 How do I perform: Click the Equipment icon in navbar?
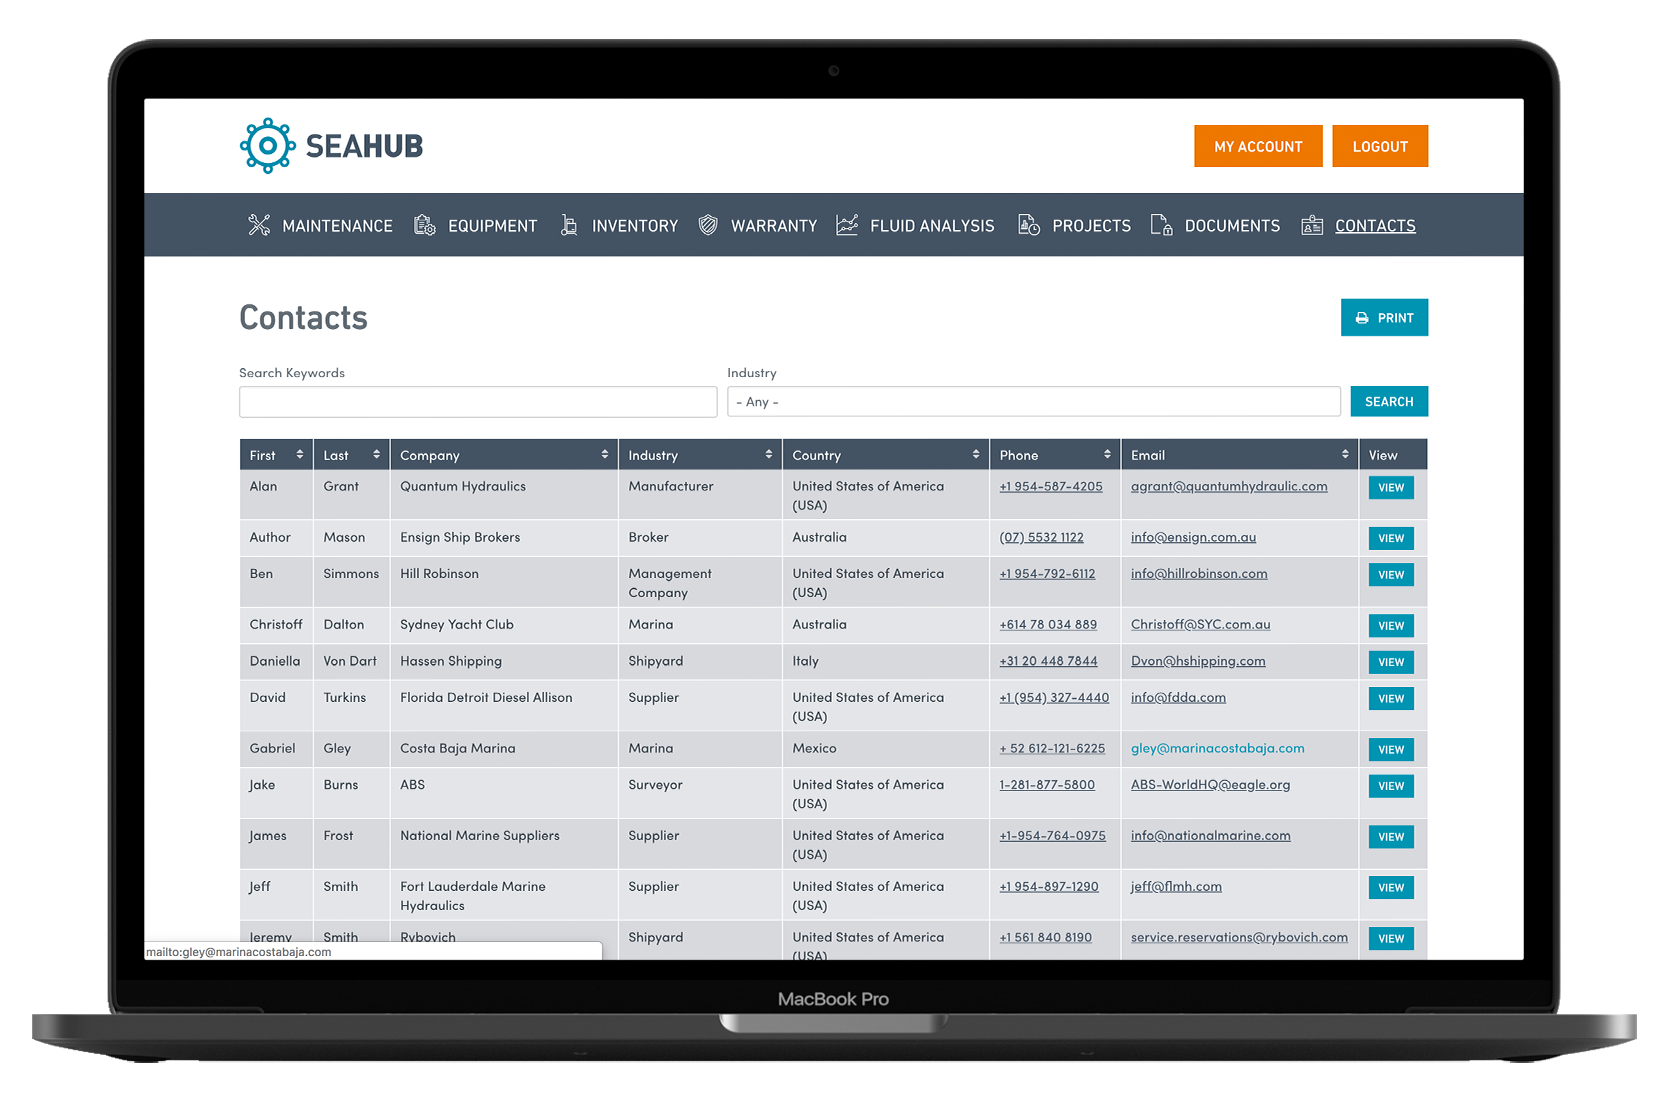(x=425, y=225)
